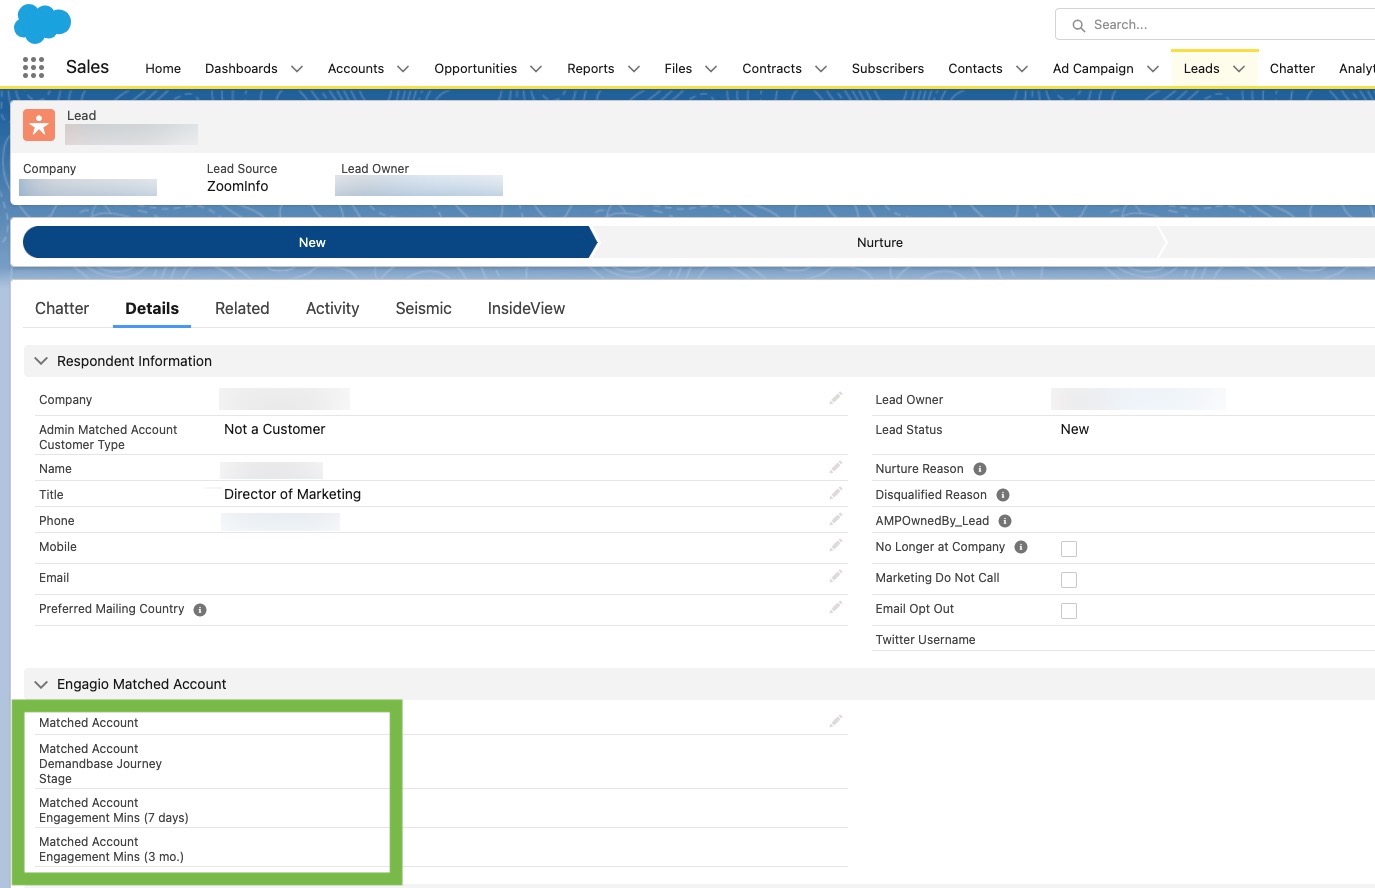Image resolution: width=1375 pixels, height=888 pixels.
Task: Collapse the Engagio Matched Account section
Action: pyautogui.click(x=41, y=684)
